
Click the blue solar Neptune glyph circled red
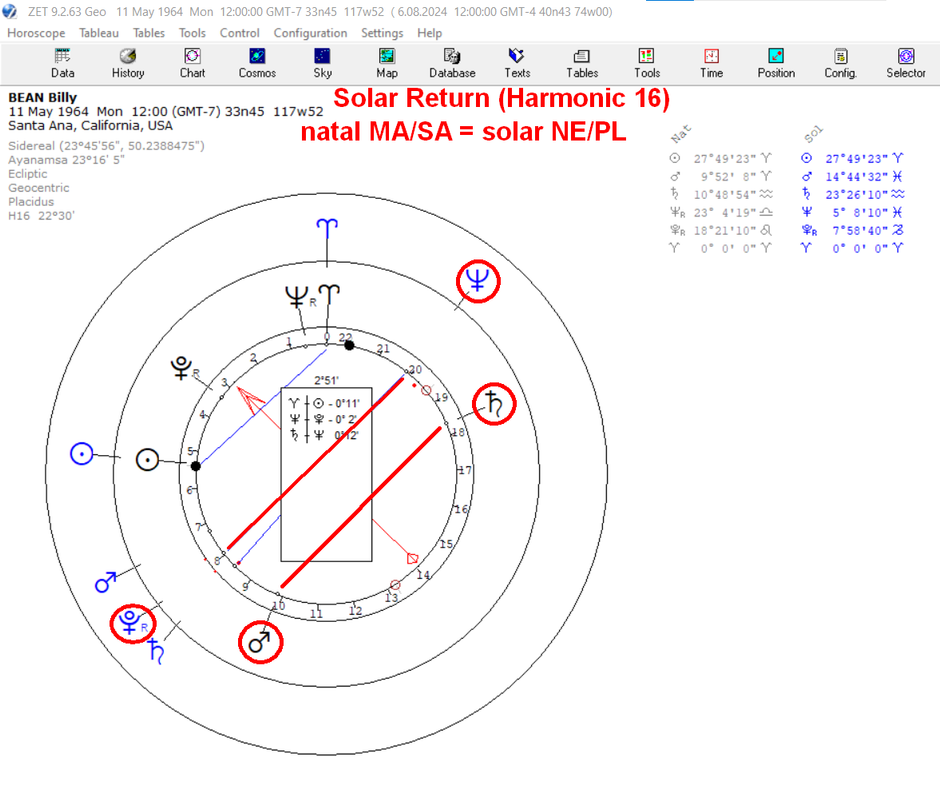point(478,280)
